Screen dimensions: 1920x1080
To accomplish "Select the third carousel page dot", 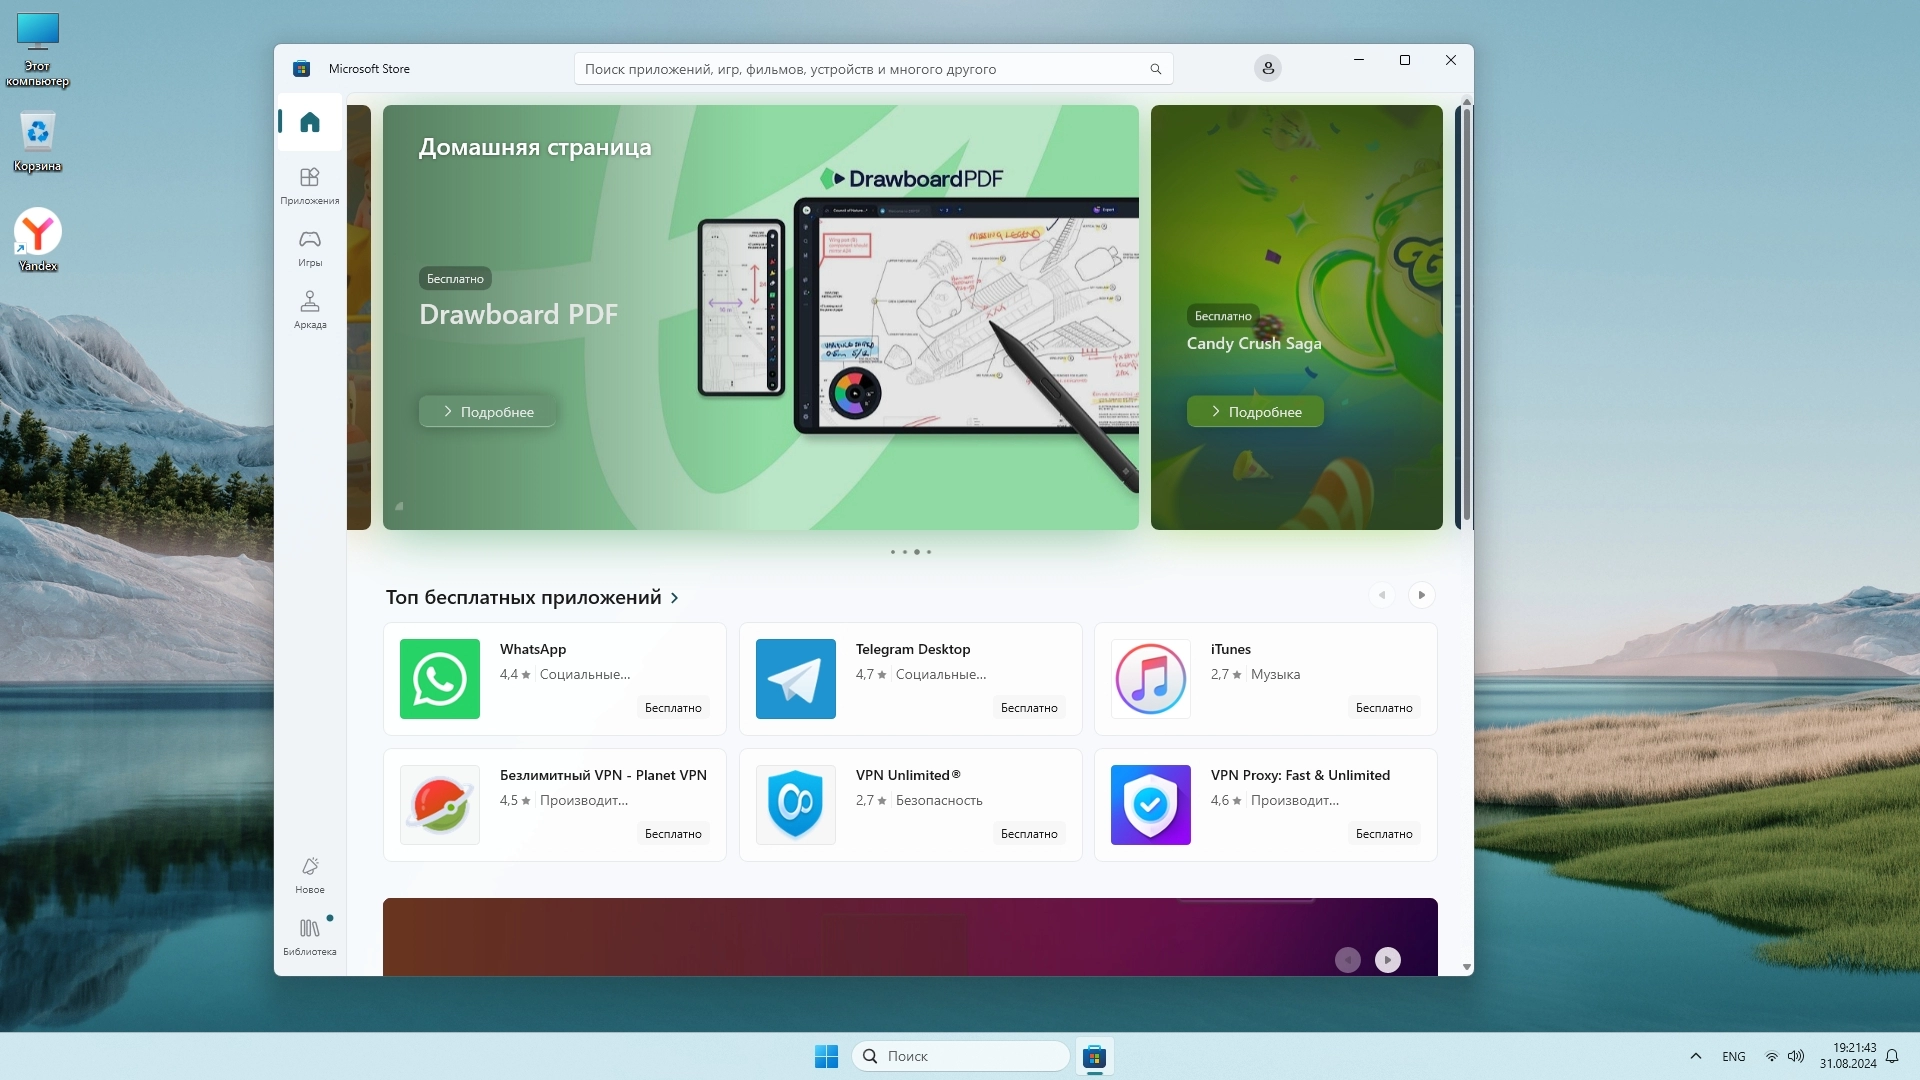I will coord(916,552).
